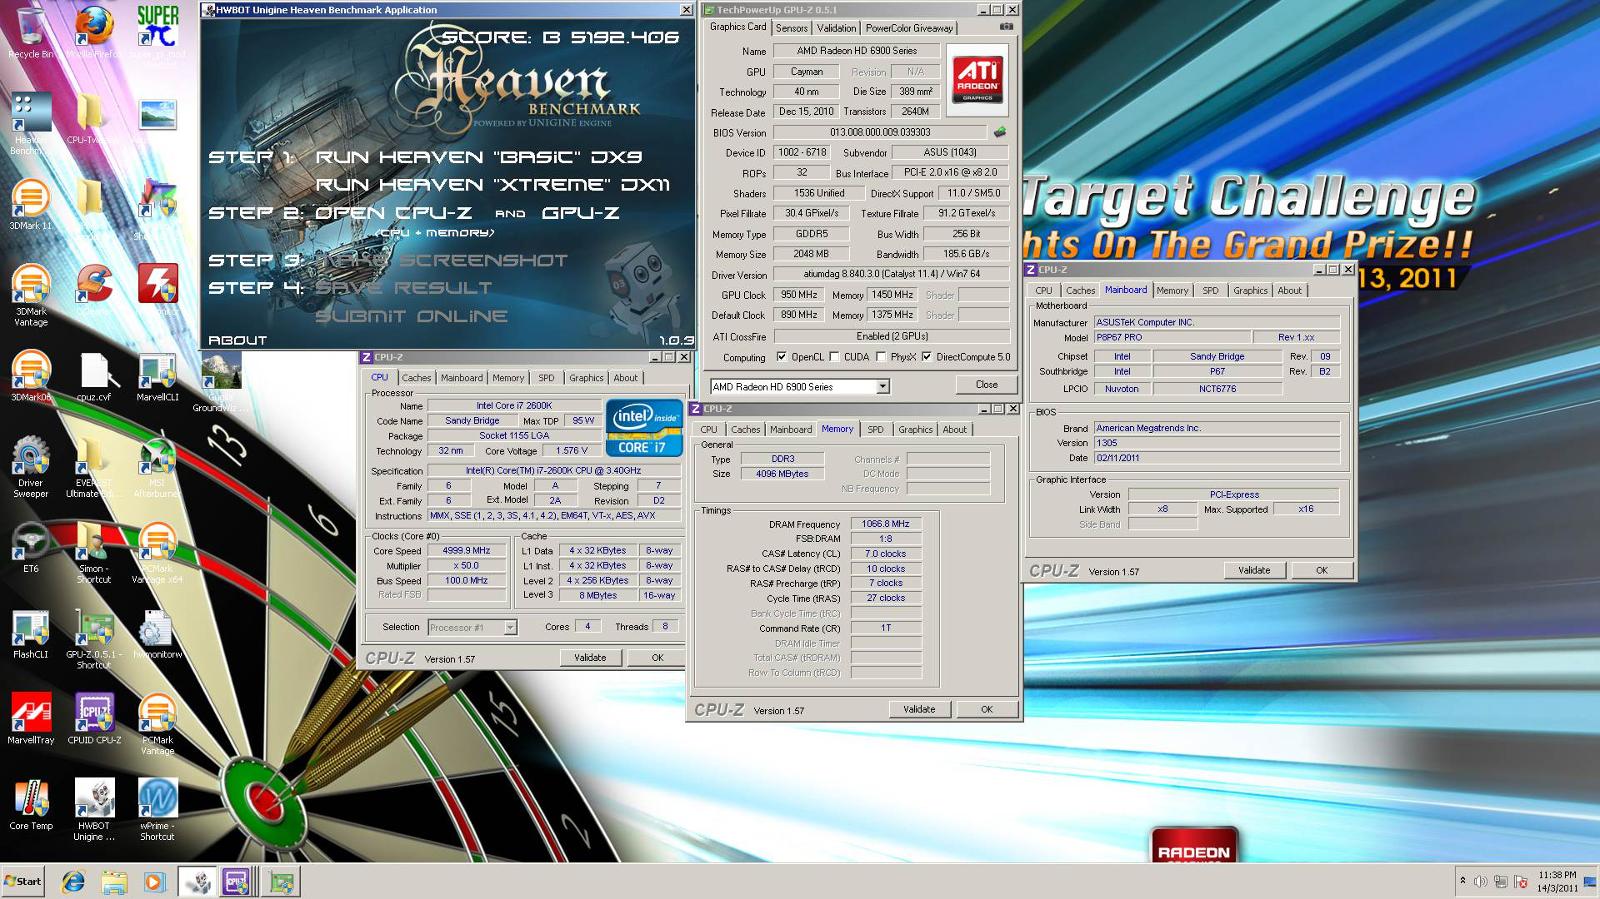
Task: Click the Start button
Action: pyautogui.click(x=23, y=881)
